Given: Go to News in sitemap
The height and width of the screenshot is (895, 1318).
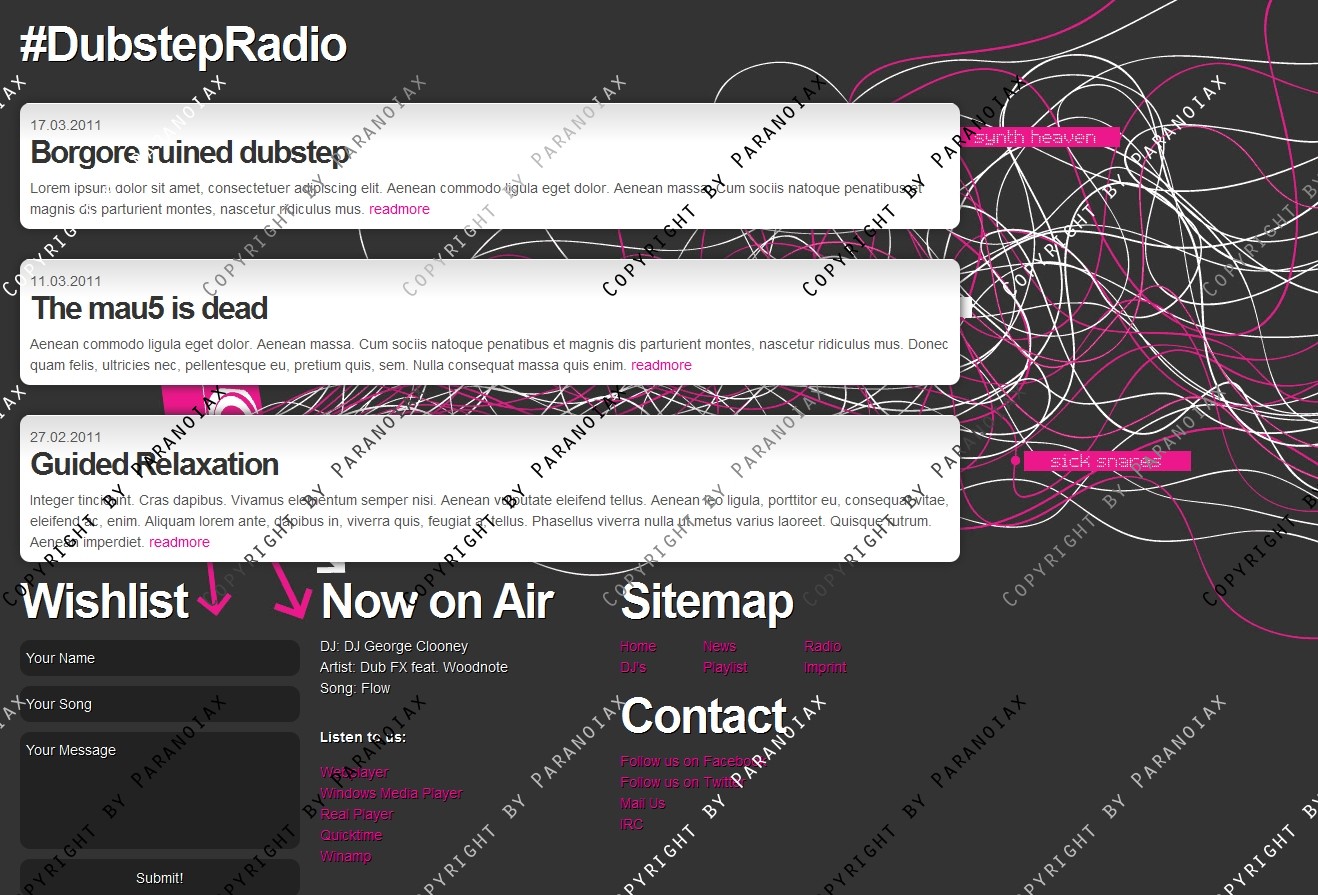Looking at the screenshot, I should click(x=719, y=646).
